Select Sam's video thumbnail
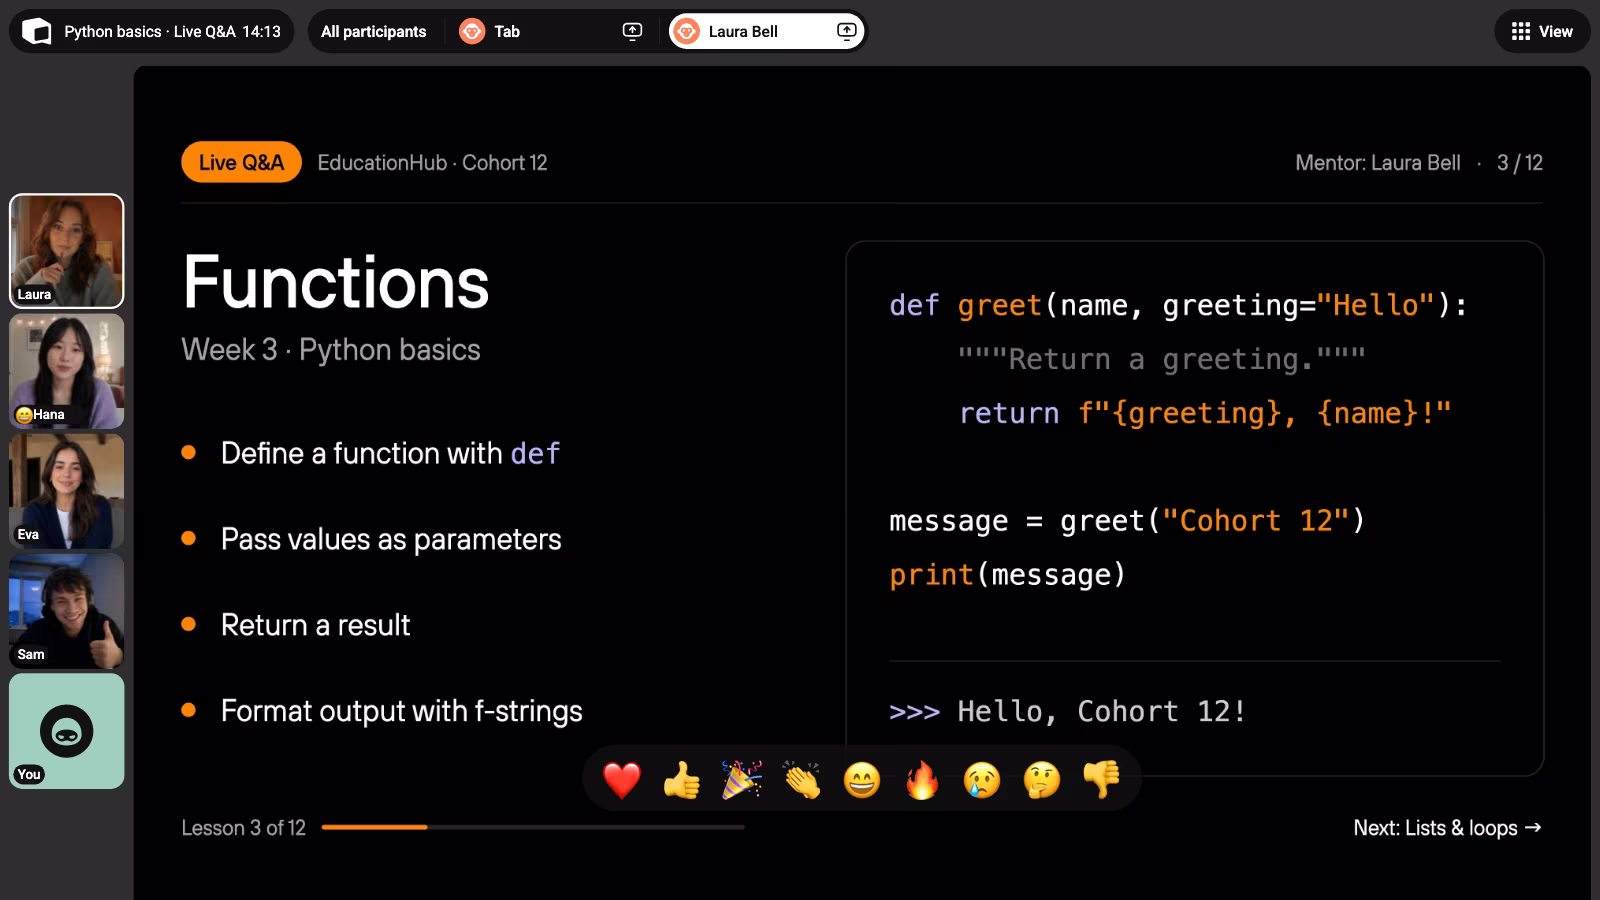Viewport: 1600px width, 900px height. [67, 611]
